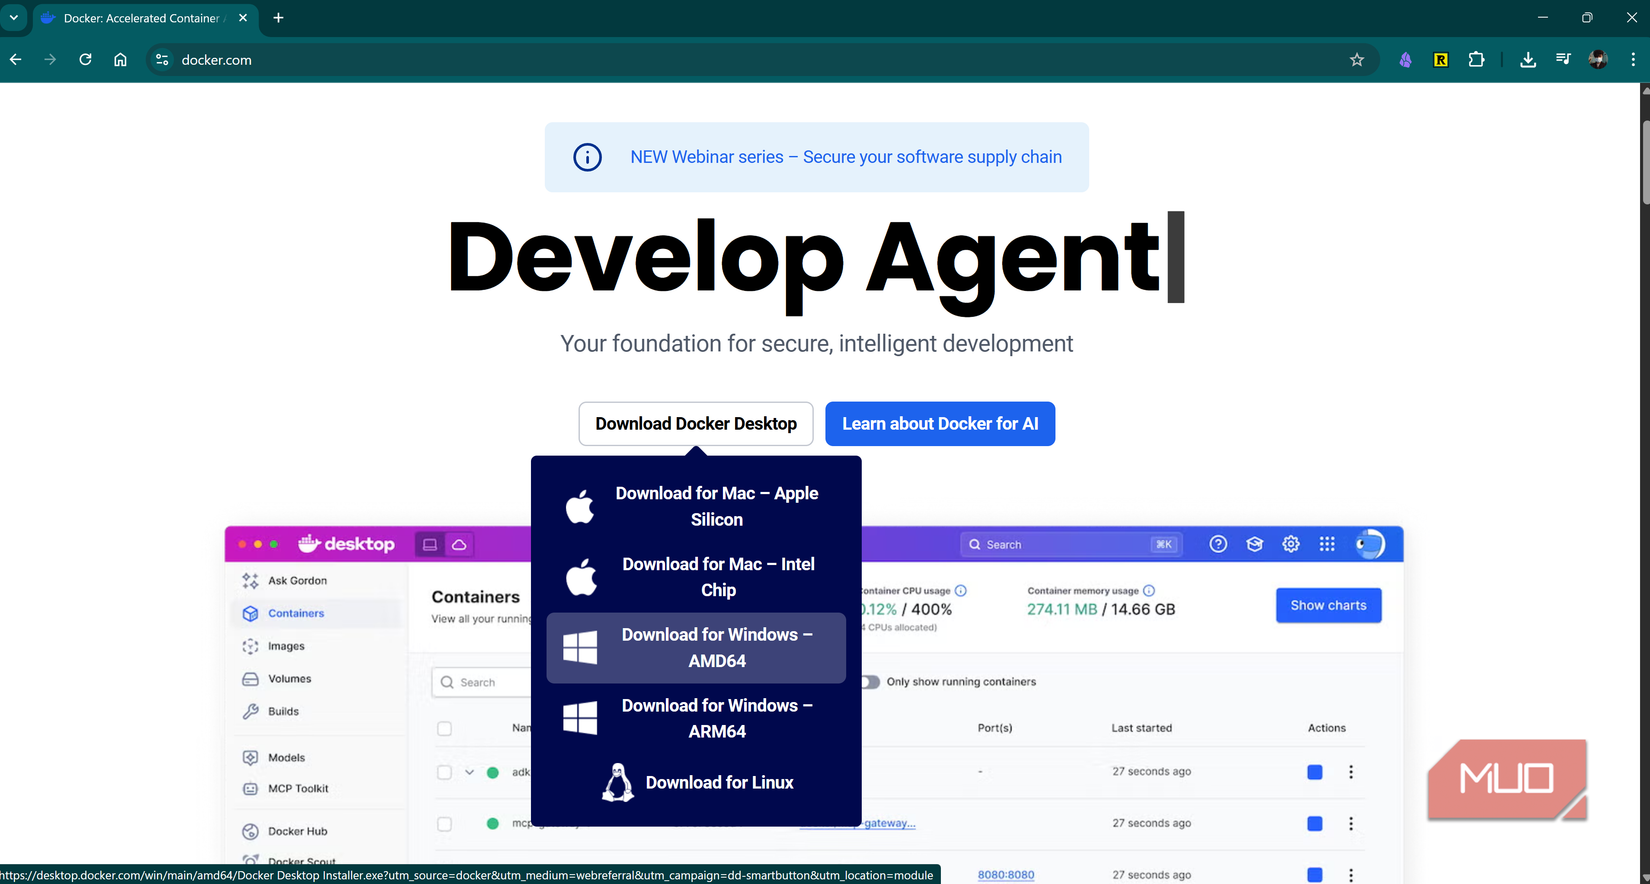This screenshot has height=884, width=1650.
Task: Click the info icon in webinar banner
Action: coord(587,157)
